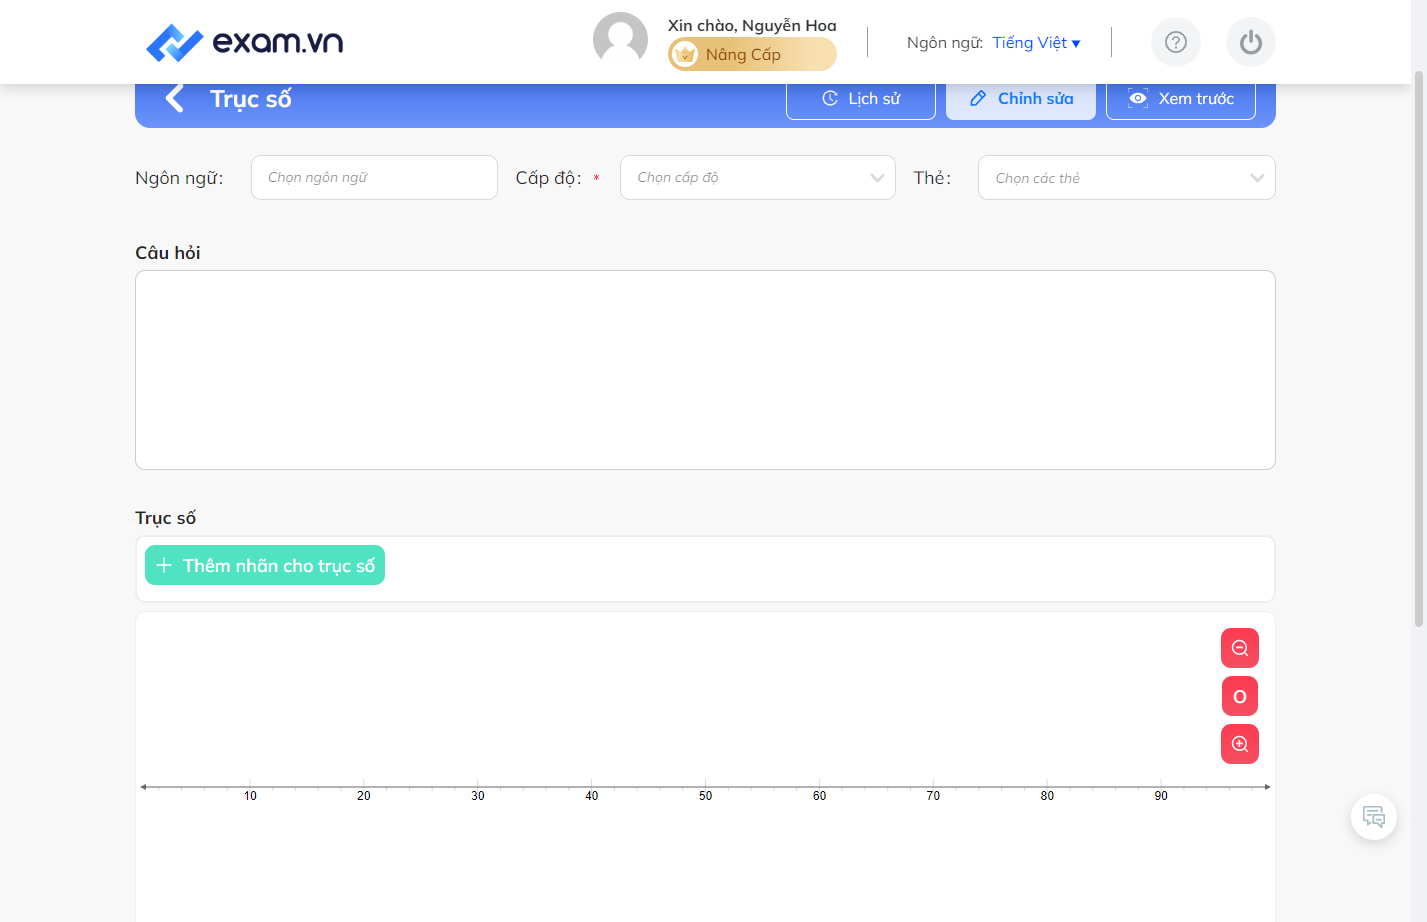Screen dimensions: 1427x922
Task: Open Lịch sử history
Action: [861, 99]
